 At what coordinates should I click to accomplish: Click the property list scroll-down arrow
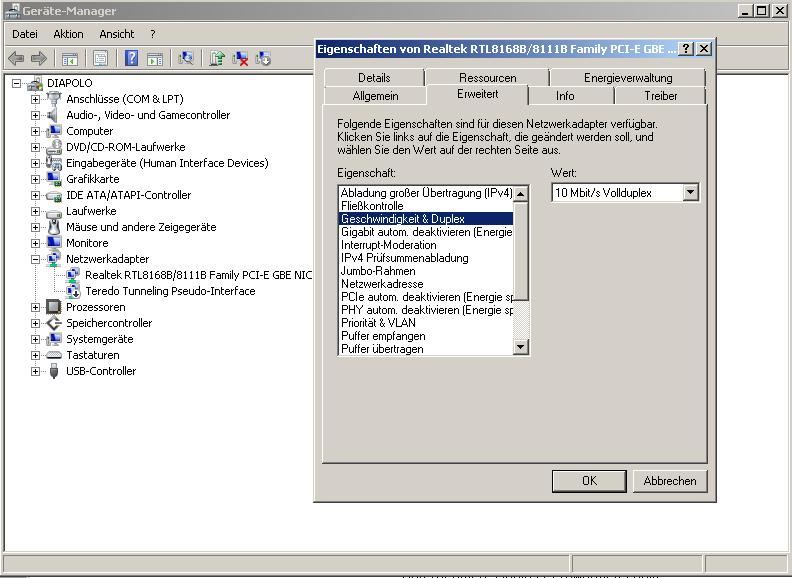pyautogui.click(x=520, y=347)
